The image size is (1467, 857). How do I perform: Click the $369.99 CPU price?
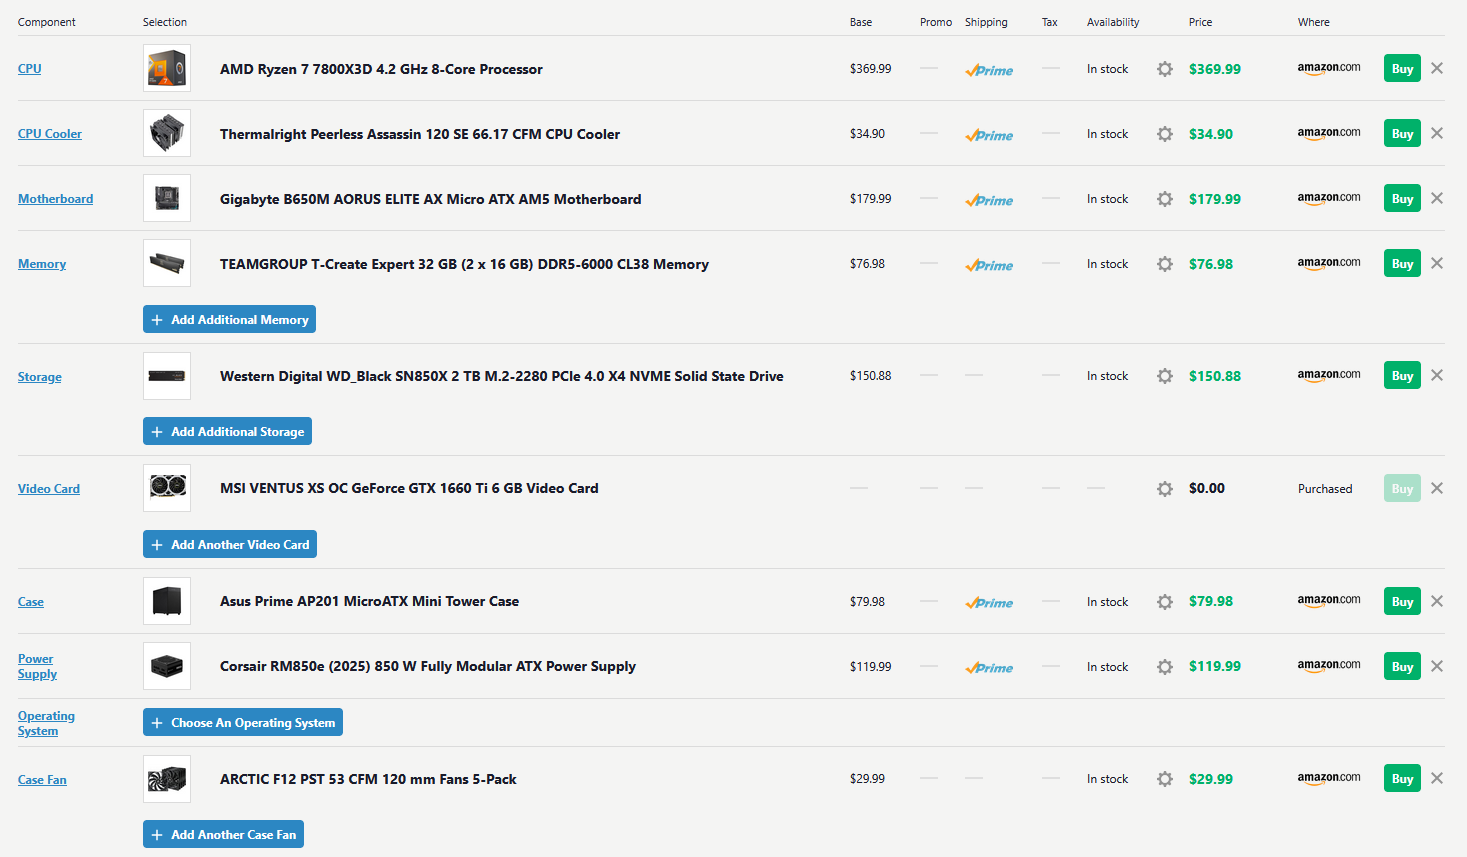pyautogui.click(x=1214, y=69)
